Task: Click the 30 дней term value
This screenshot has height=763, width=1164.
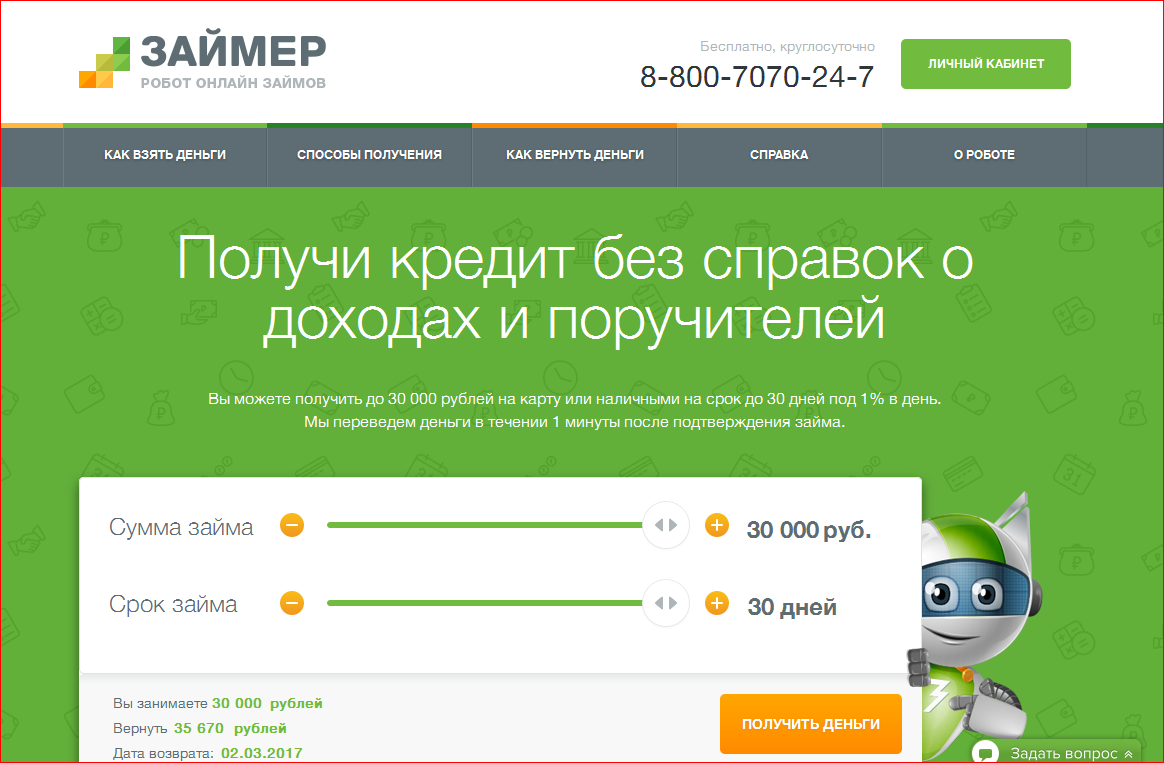Action: click(792, 607)
